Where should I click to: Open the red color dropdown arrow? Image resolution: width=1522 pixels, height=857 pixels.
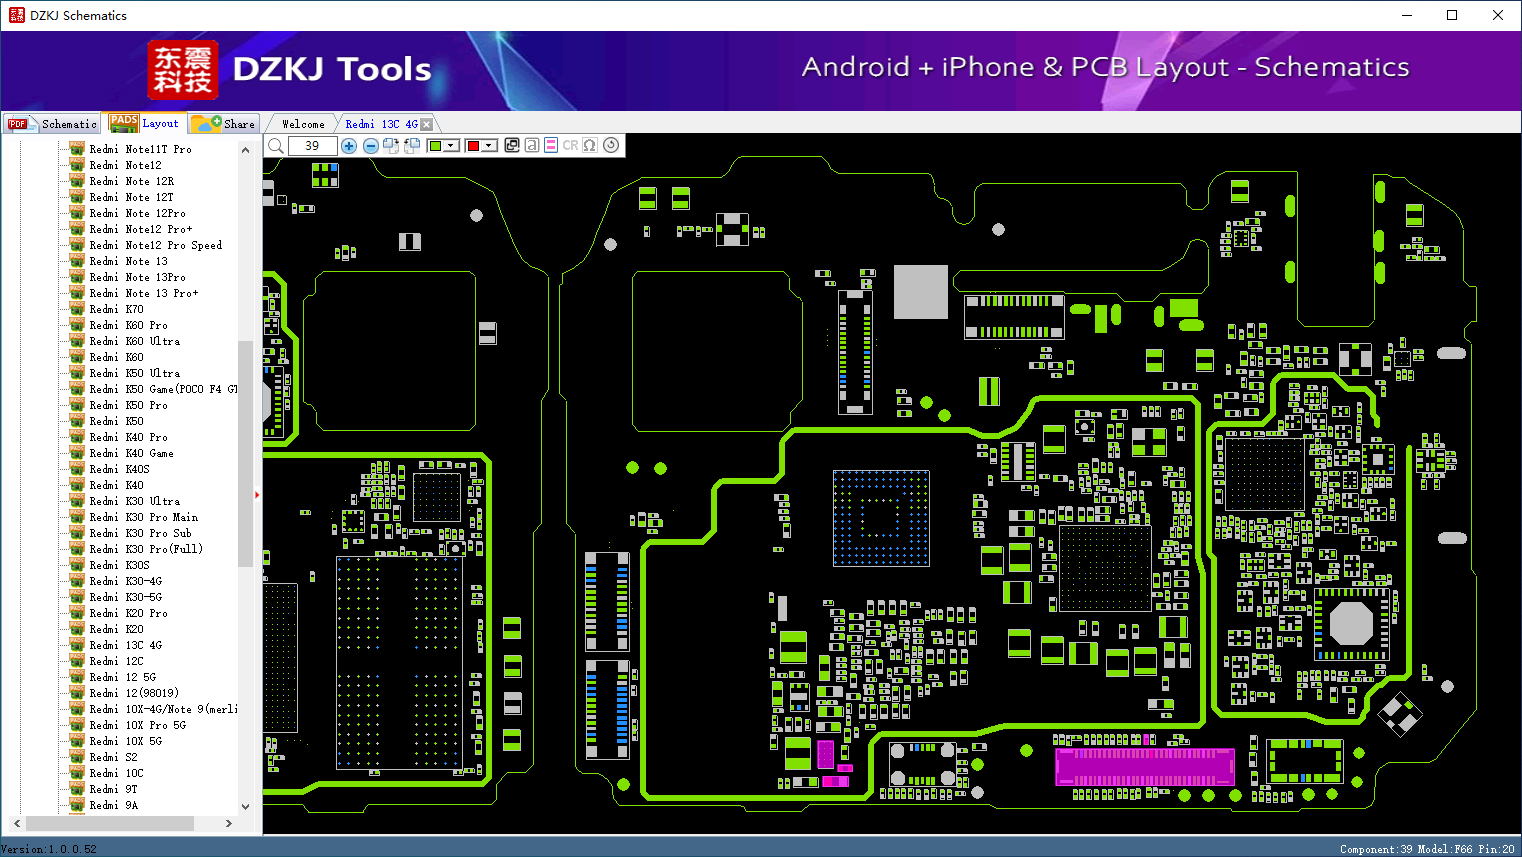point(489,146)
